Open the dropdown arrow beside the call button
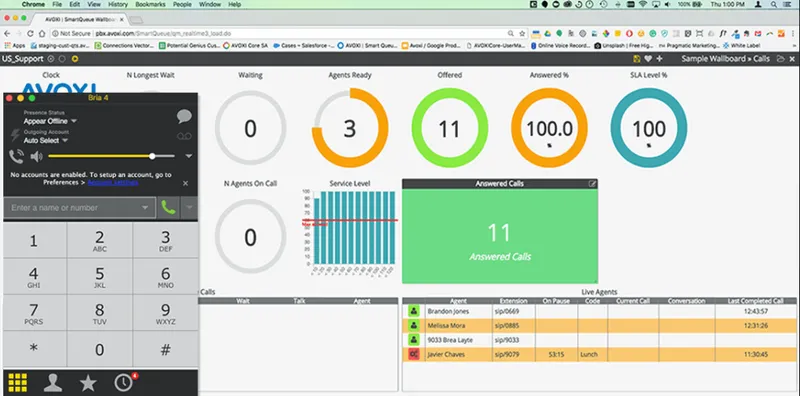Viewport: 800px width, 396px height. pyautogui.click(x=189, y=208)
